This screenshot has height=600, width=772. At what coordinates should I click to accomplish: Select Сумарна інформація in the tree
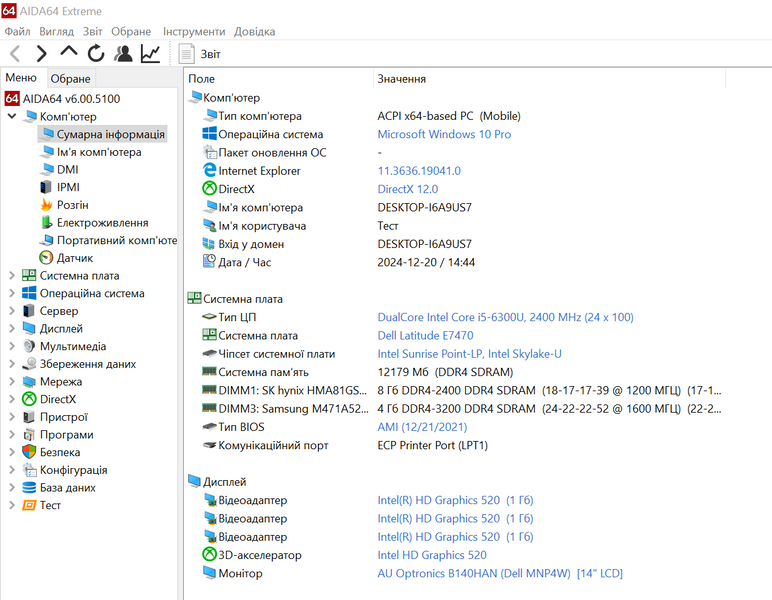[102, 134]
